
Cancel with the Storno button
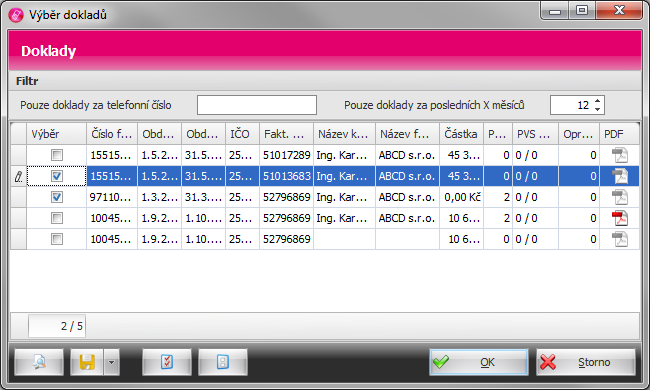point(586,362)
